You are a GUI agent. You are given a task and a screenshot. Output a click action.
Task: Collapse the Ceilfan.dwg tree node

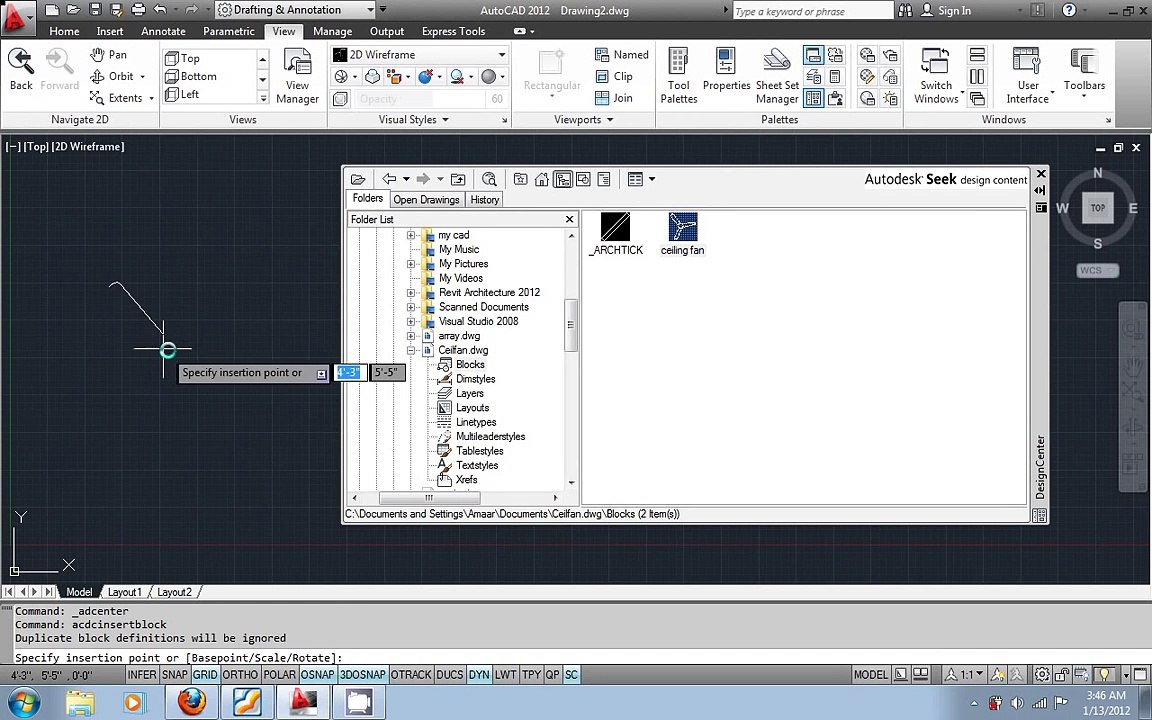(x=411, y=350)
